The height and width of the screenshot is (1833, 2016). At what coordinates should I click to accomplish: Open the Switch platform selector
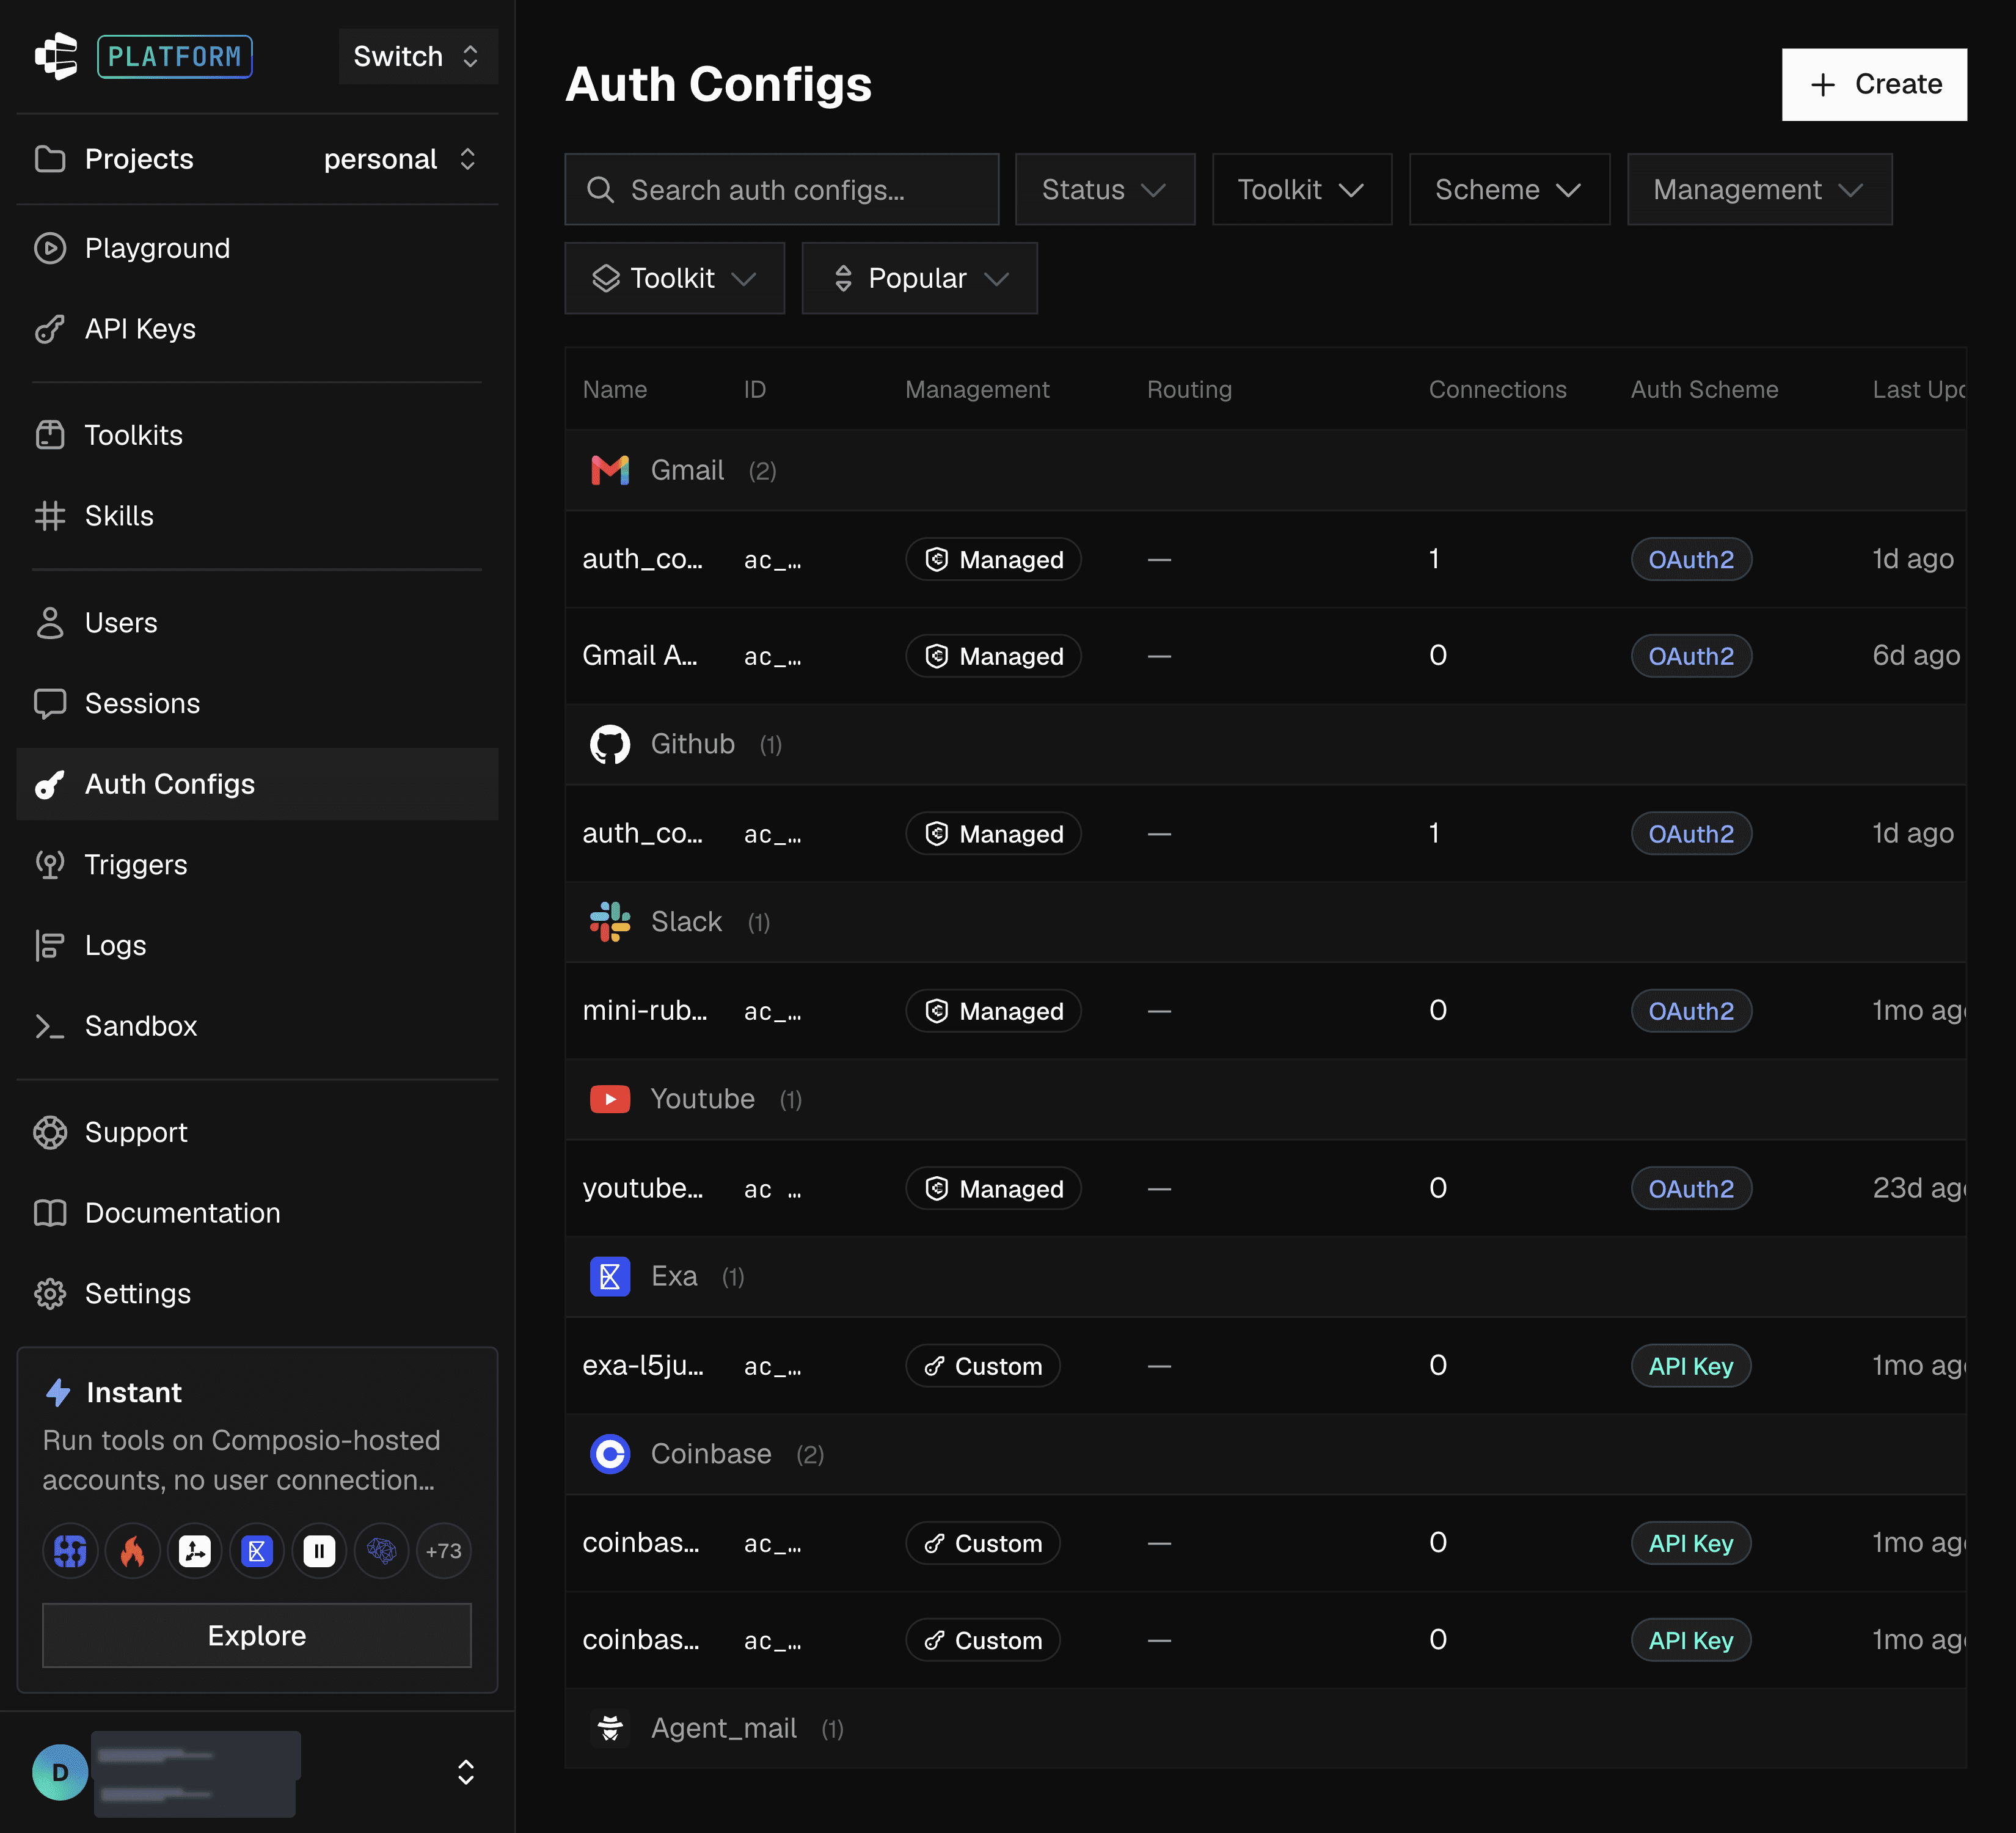[x=418, y=56]
